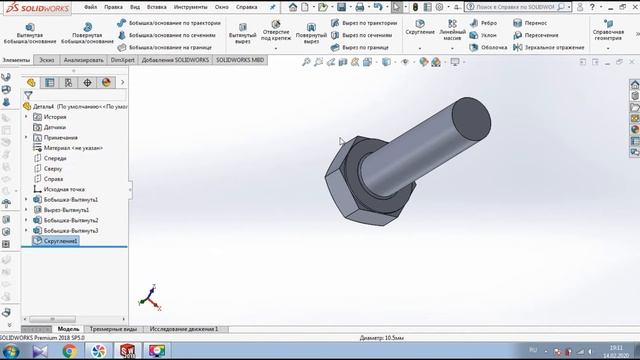Image resolution: width=640 pixels, height=360 pixels.
Task: Select Повернутый вырез tool
Action: pos(311,33)
